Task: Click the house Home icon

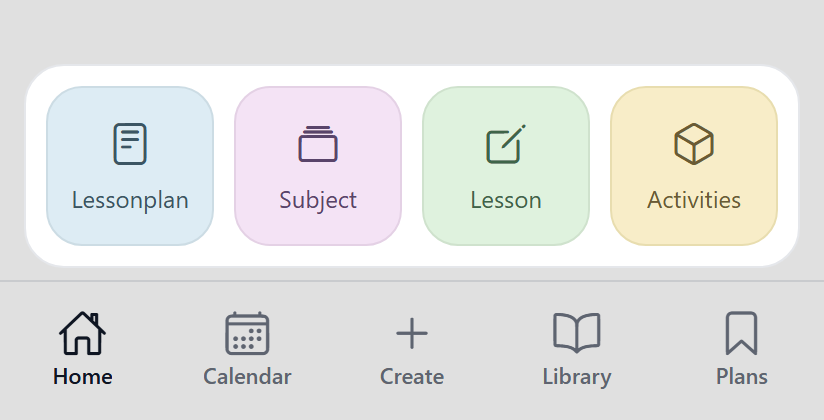Action: pos(83,333)
